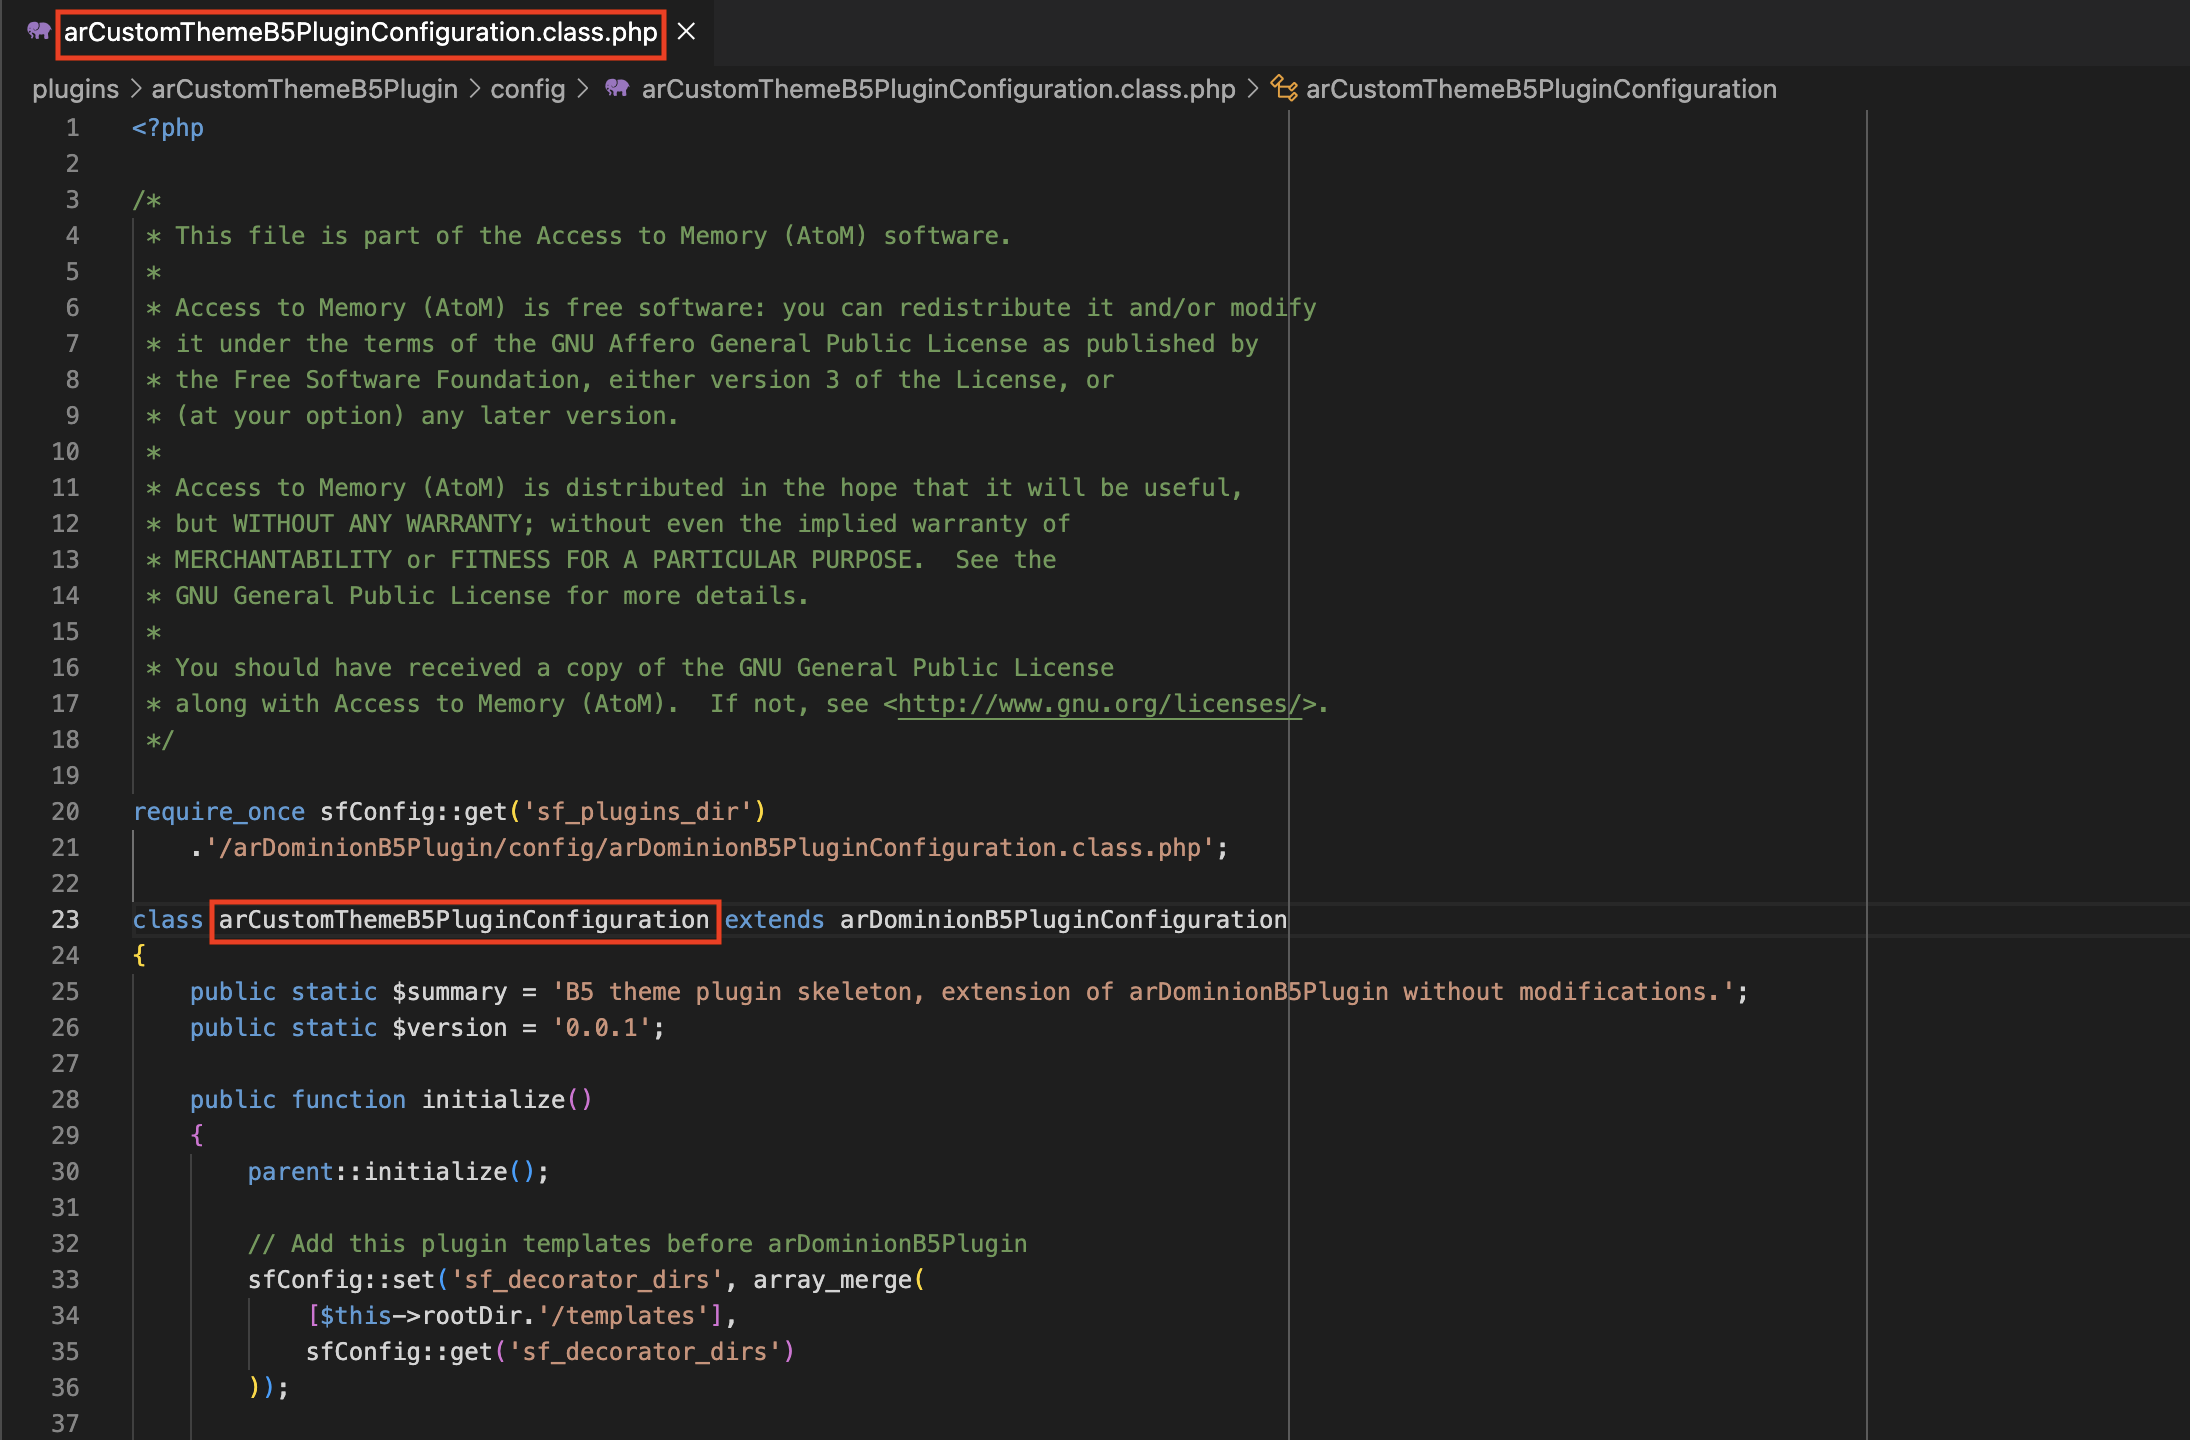The height and width of the screenshot is (1440, 2190).
Task: Click arDominionB5PluginConfiguration after extends keyword
Action: [1063, 920]
